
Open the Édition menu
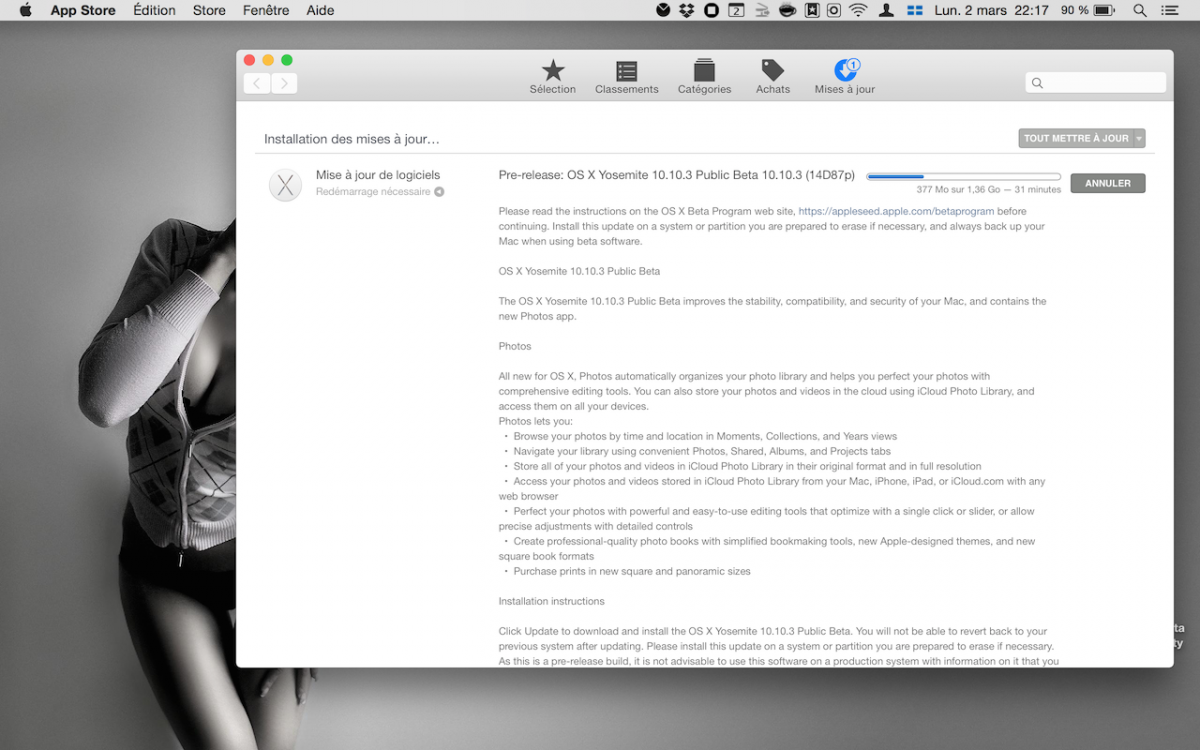click(154, 10)
